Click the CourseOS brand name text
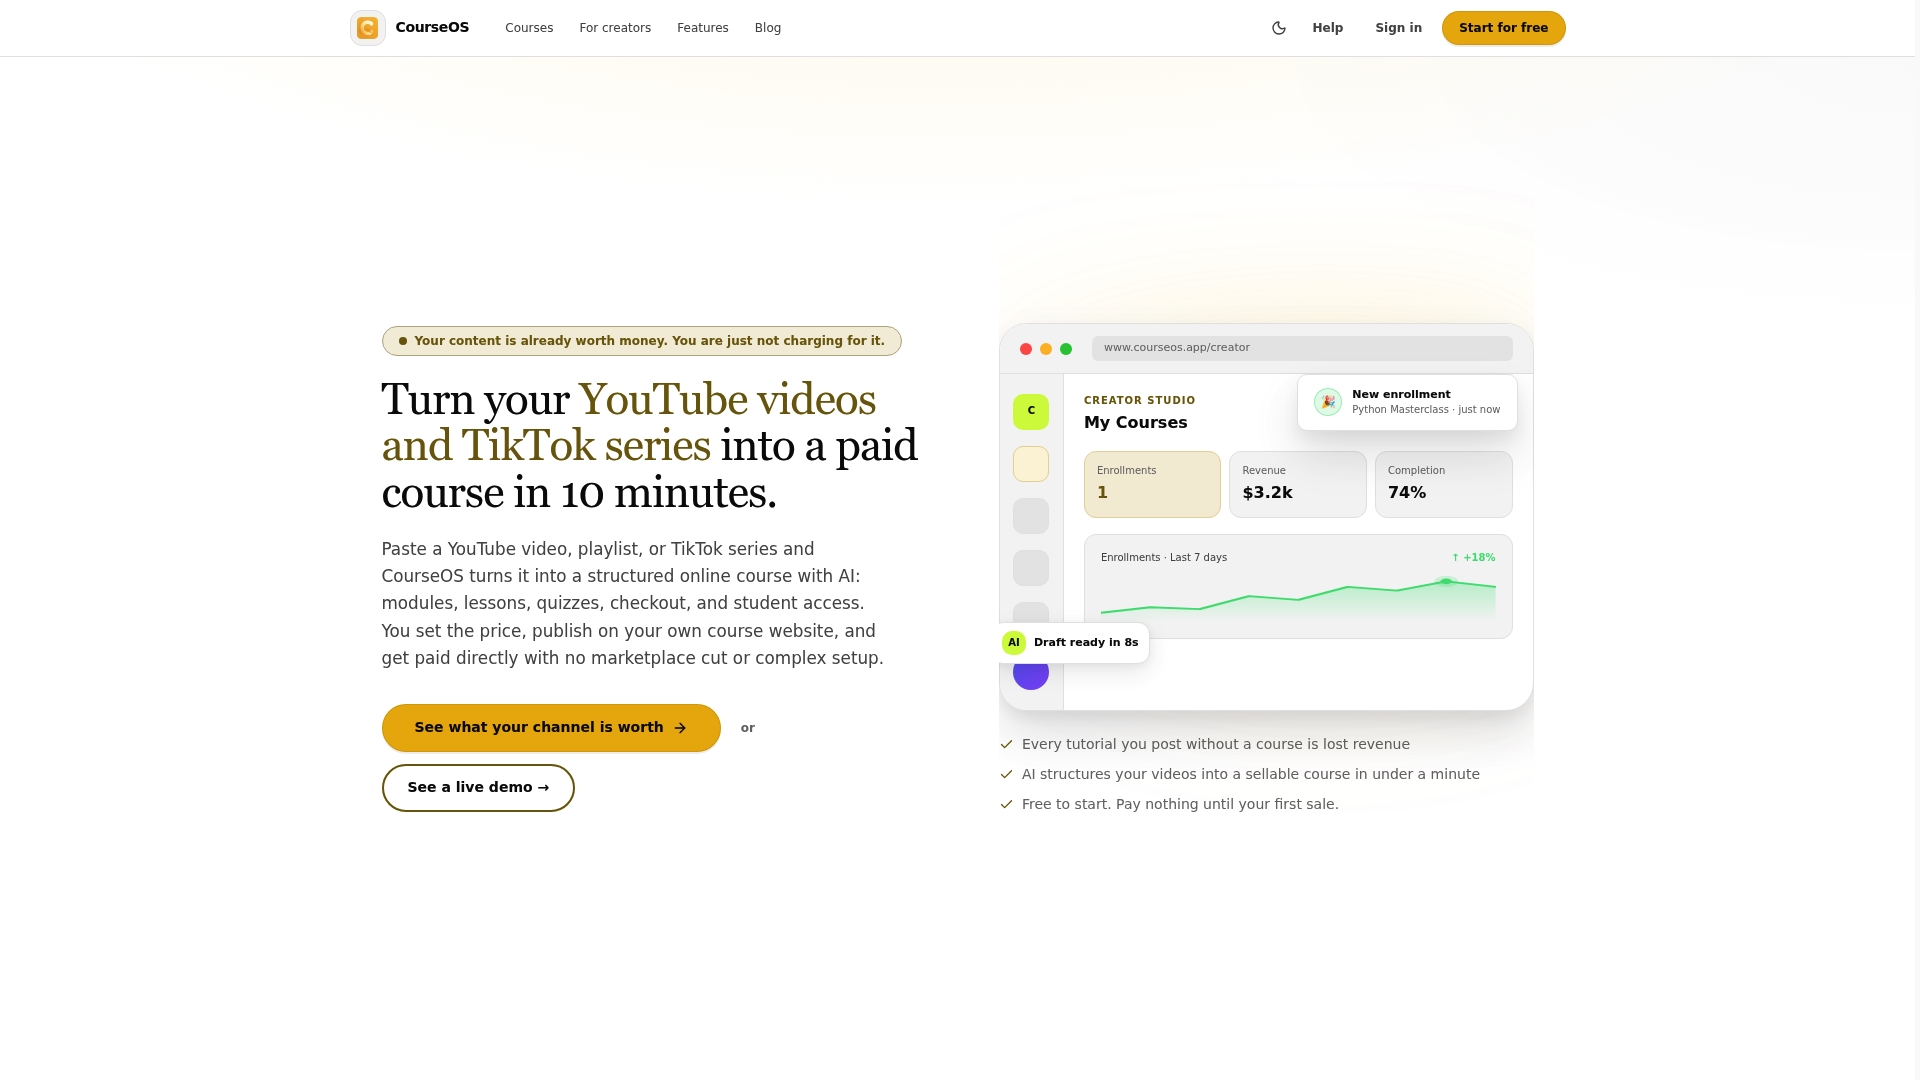 432,28
